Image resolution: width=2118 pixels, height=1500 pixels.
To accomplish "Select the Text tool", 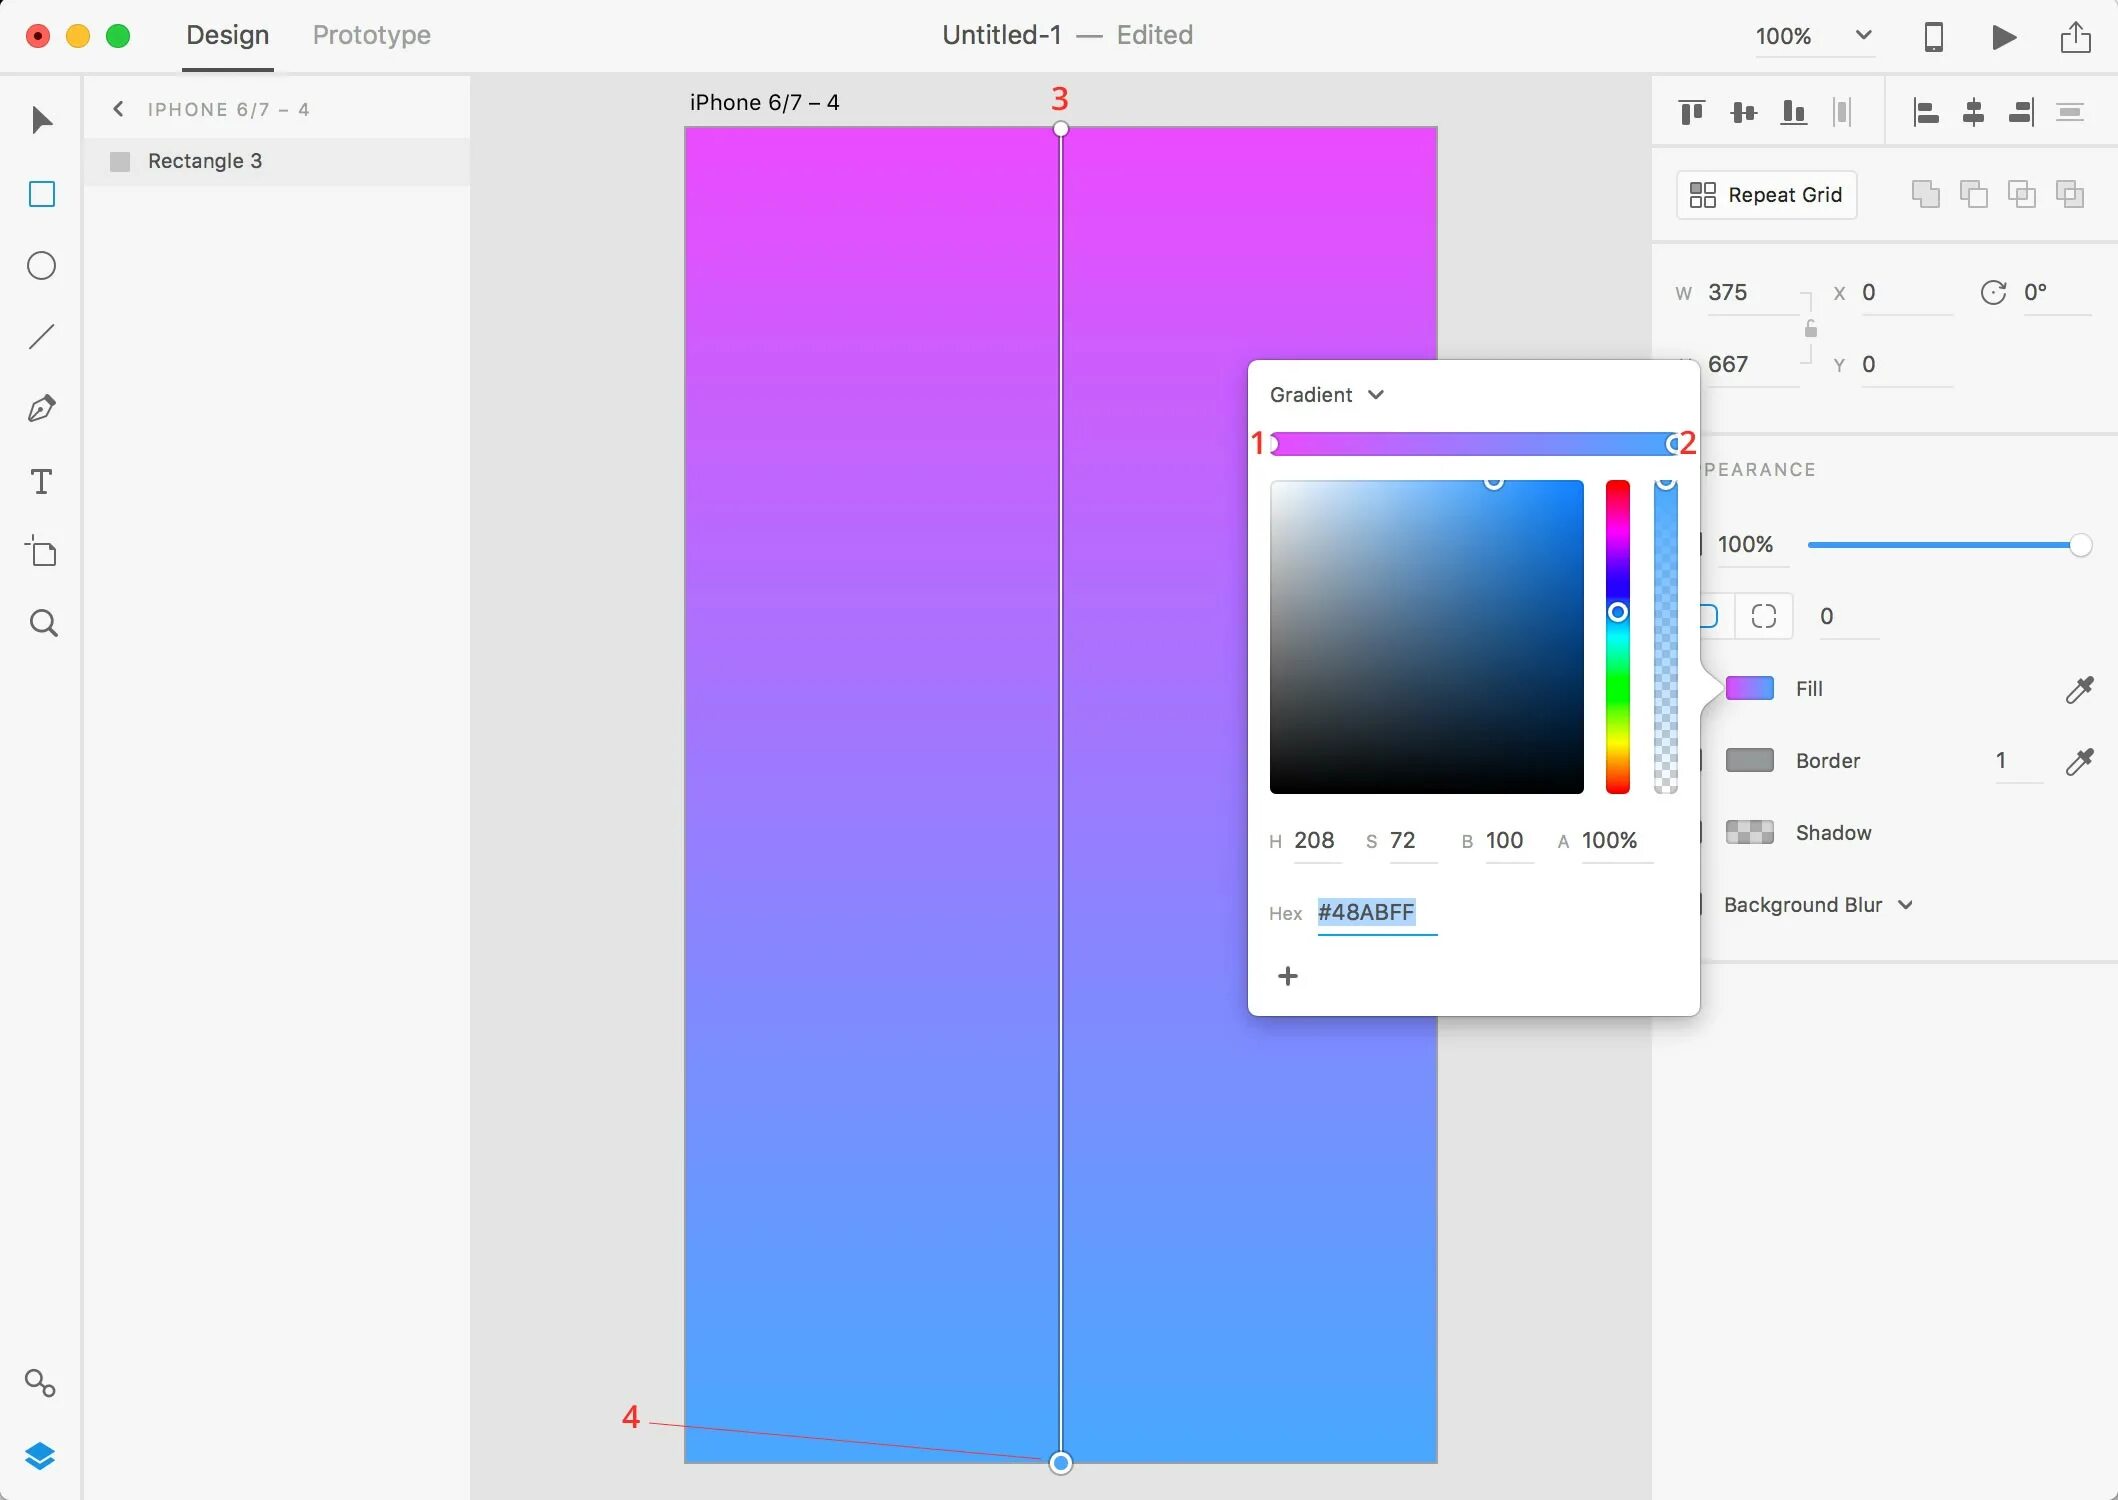I will click(42, 482).
